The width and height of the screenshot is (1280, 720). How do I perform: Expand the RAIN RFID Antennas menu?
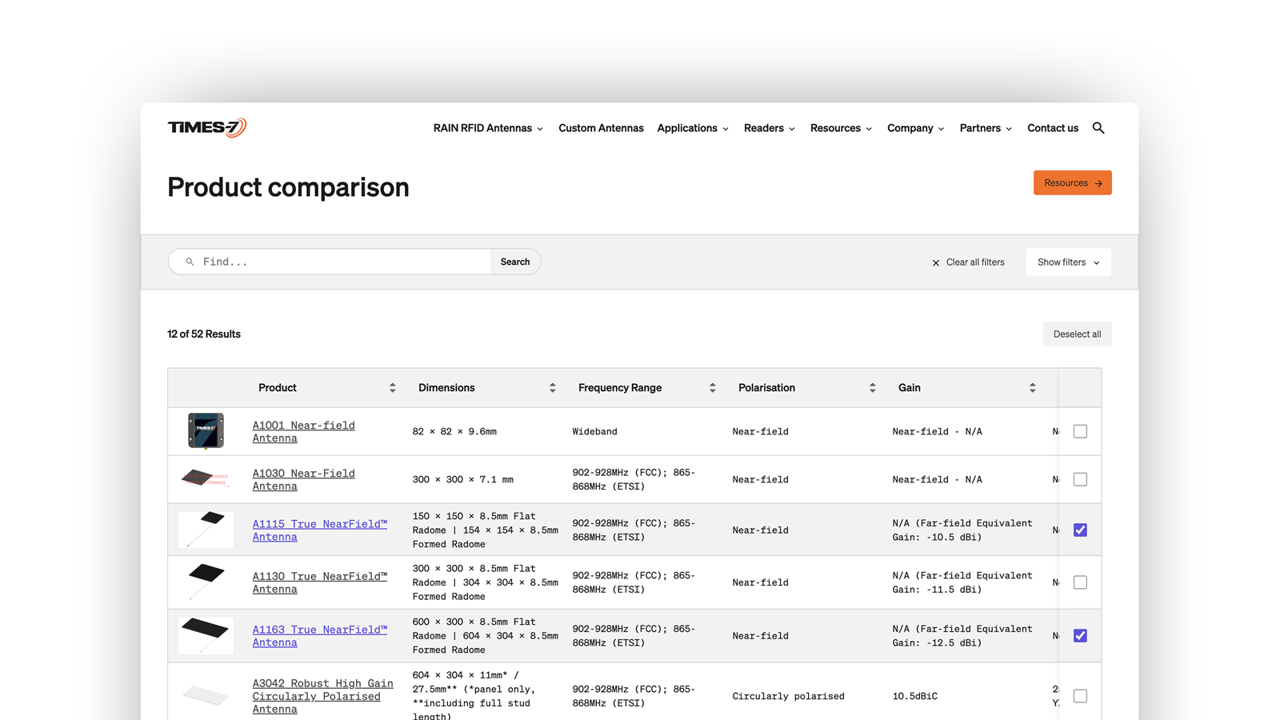coord(488,128)
